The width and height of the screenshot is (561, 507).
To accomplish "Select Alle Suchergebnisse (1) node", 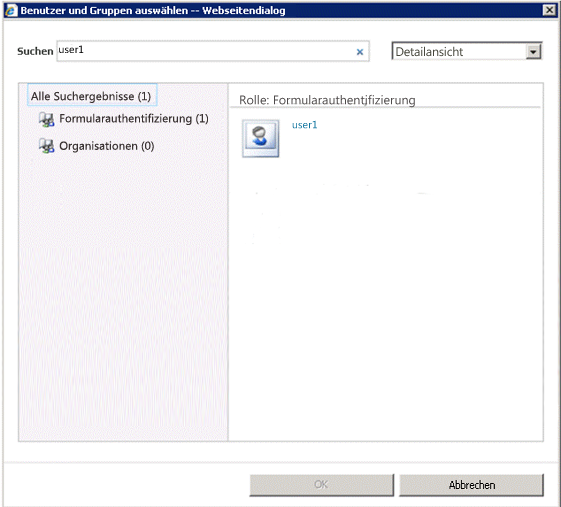I will click(92, 95).
